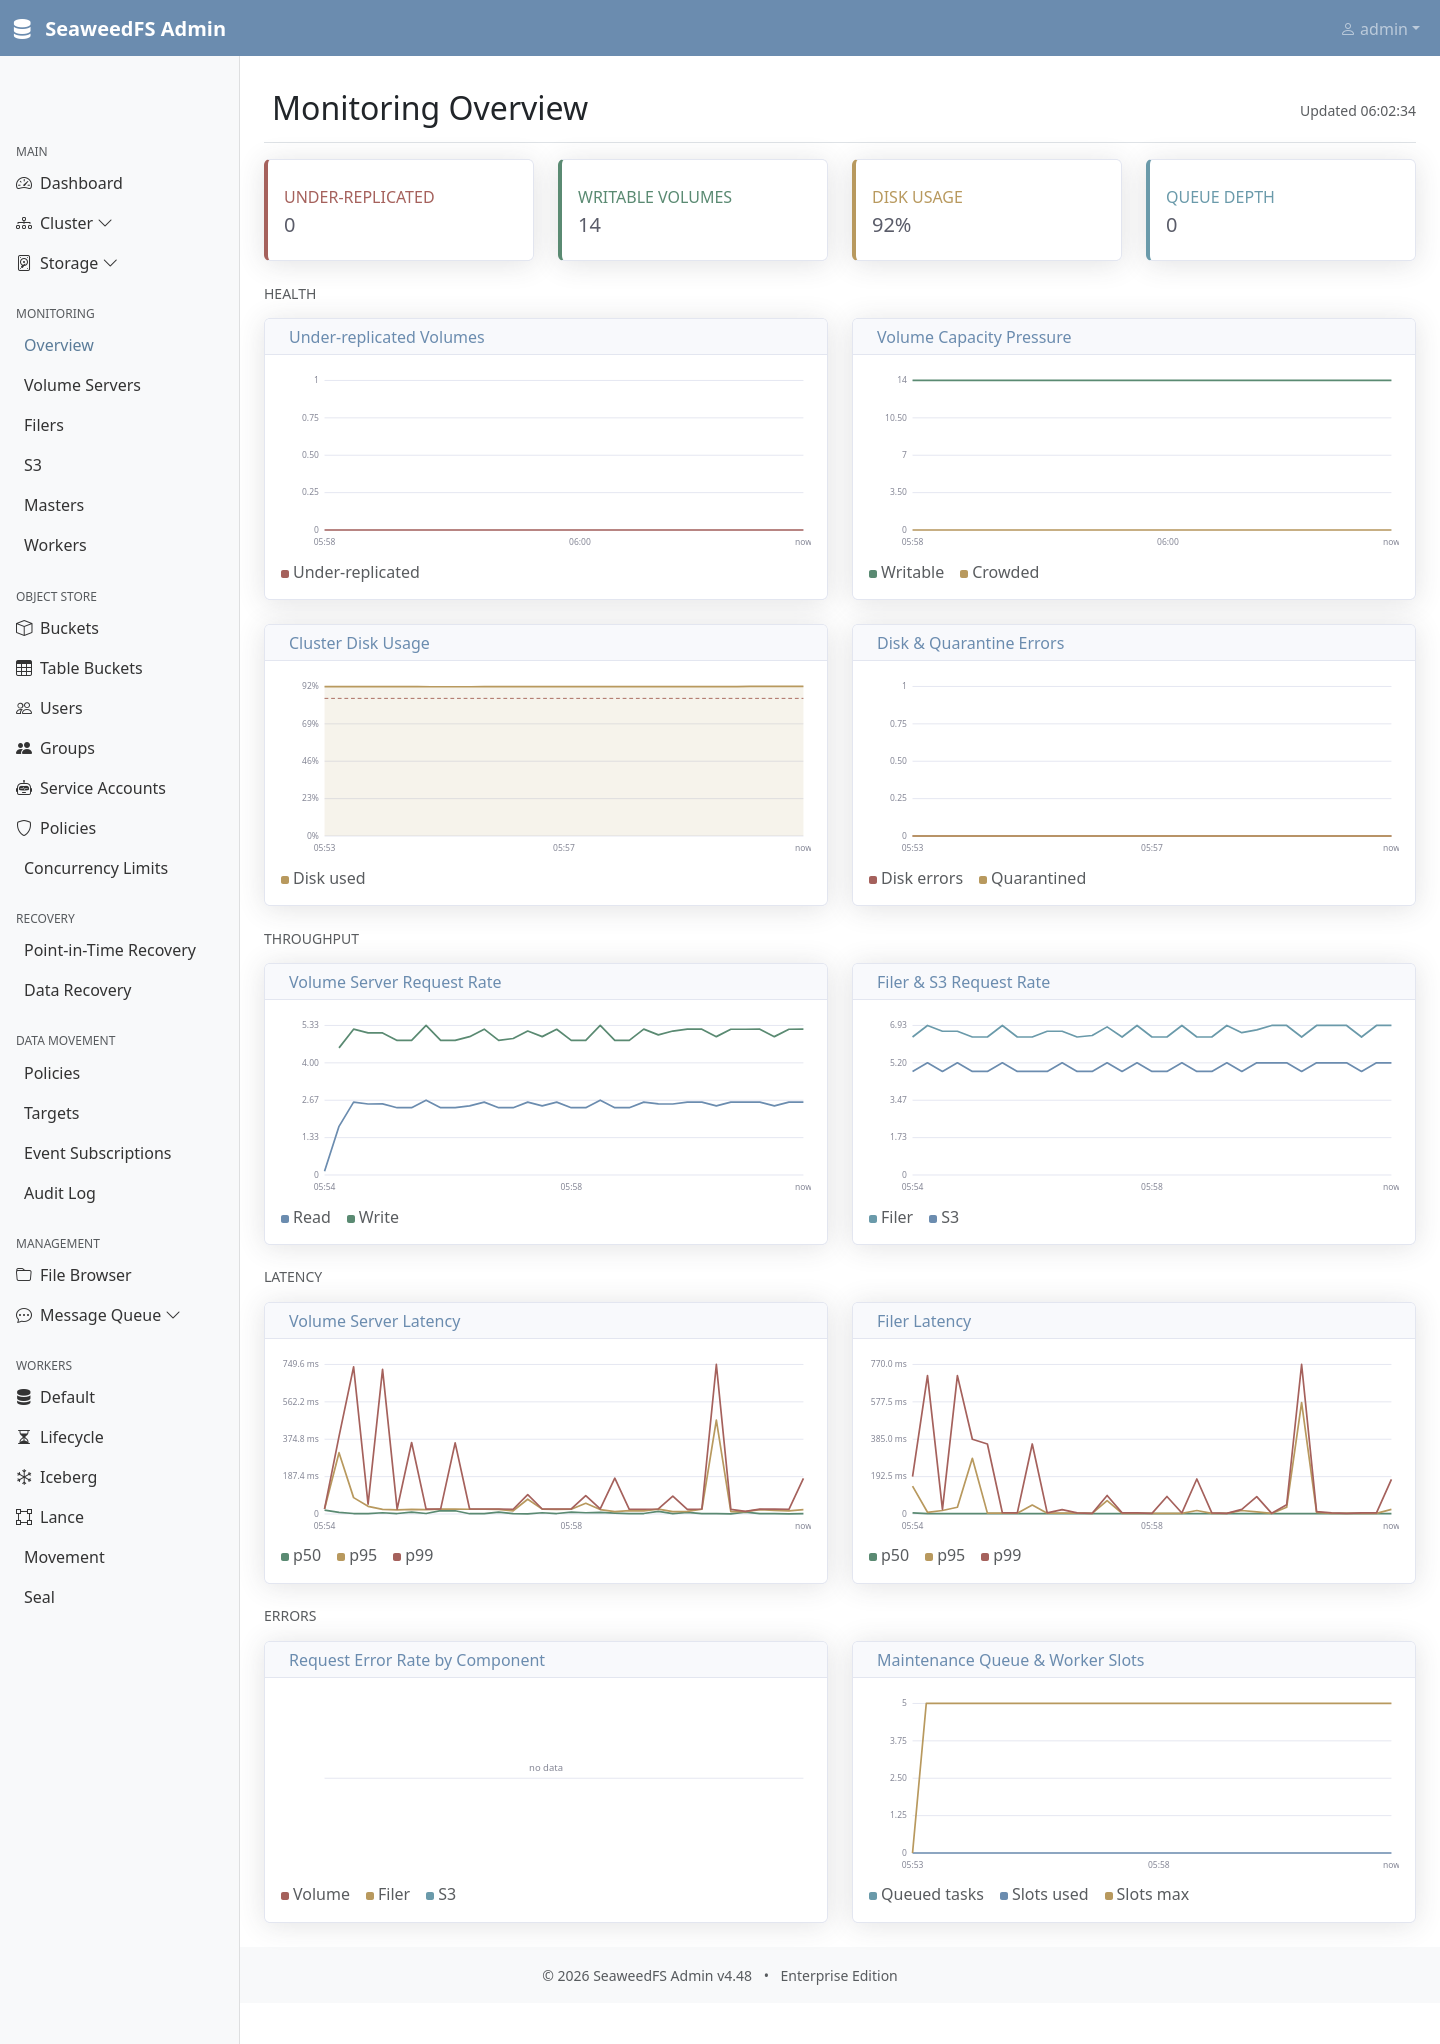Click the Enterprise Edition footer text

(839, 1976)
